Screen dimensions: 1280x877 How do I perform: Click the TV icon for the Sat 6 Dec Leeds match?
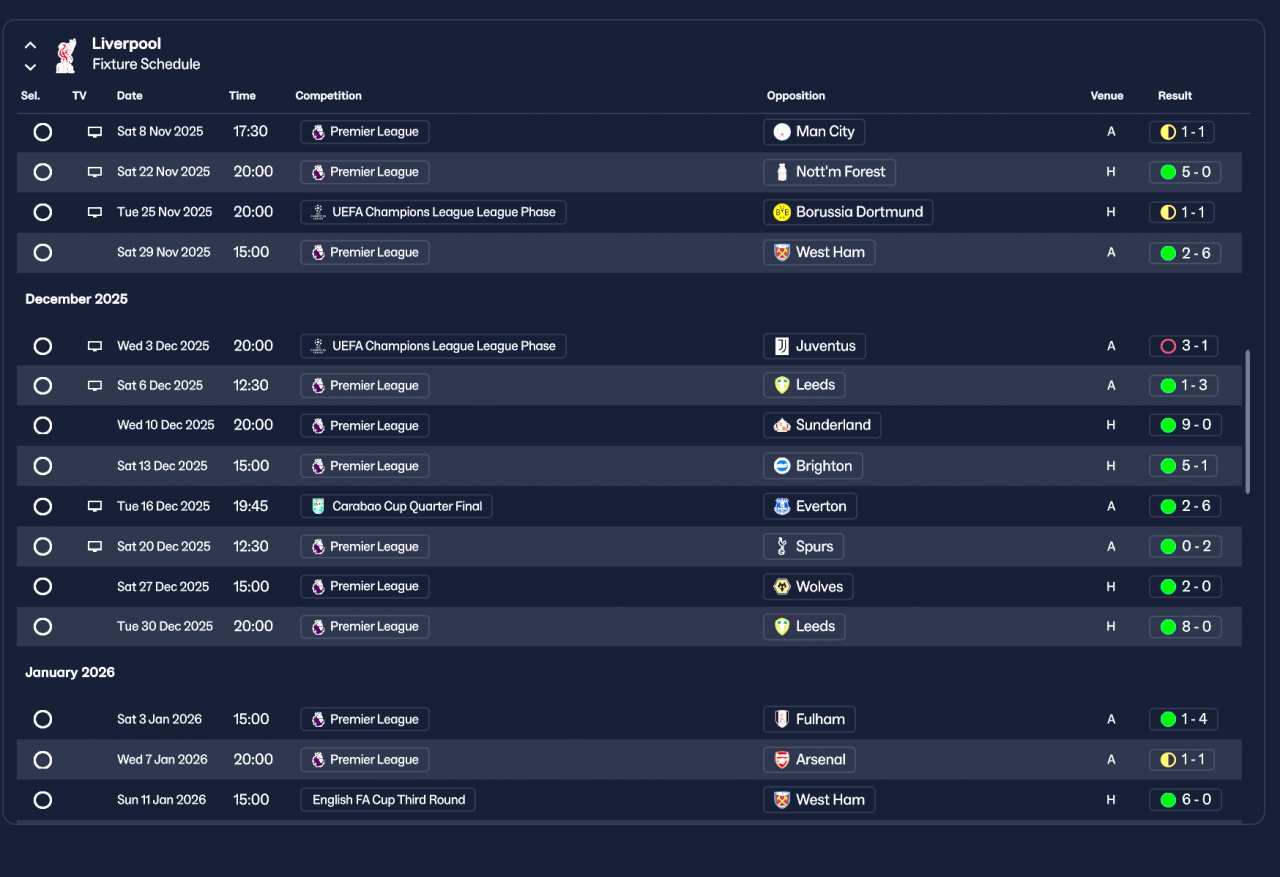click(x=95, y=386)
